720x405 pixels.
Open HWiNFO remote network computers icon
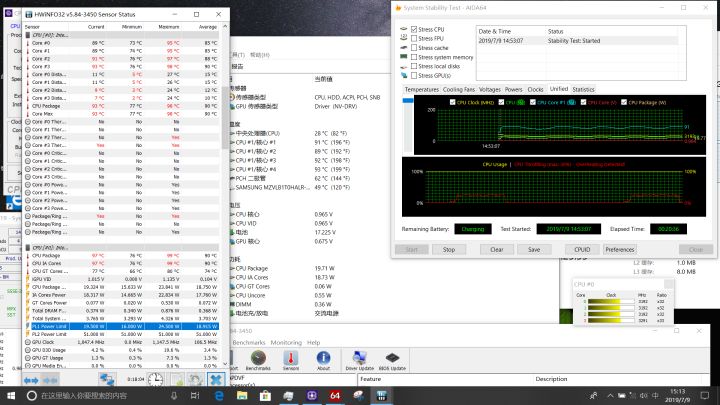107,379
